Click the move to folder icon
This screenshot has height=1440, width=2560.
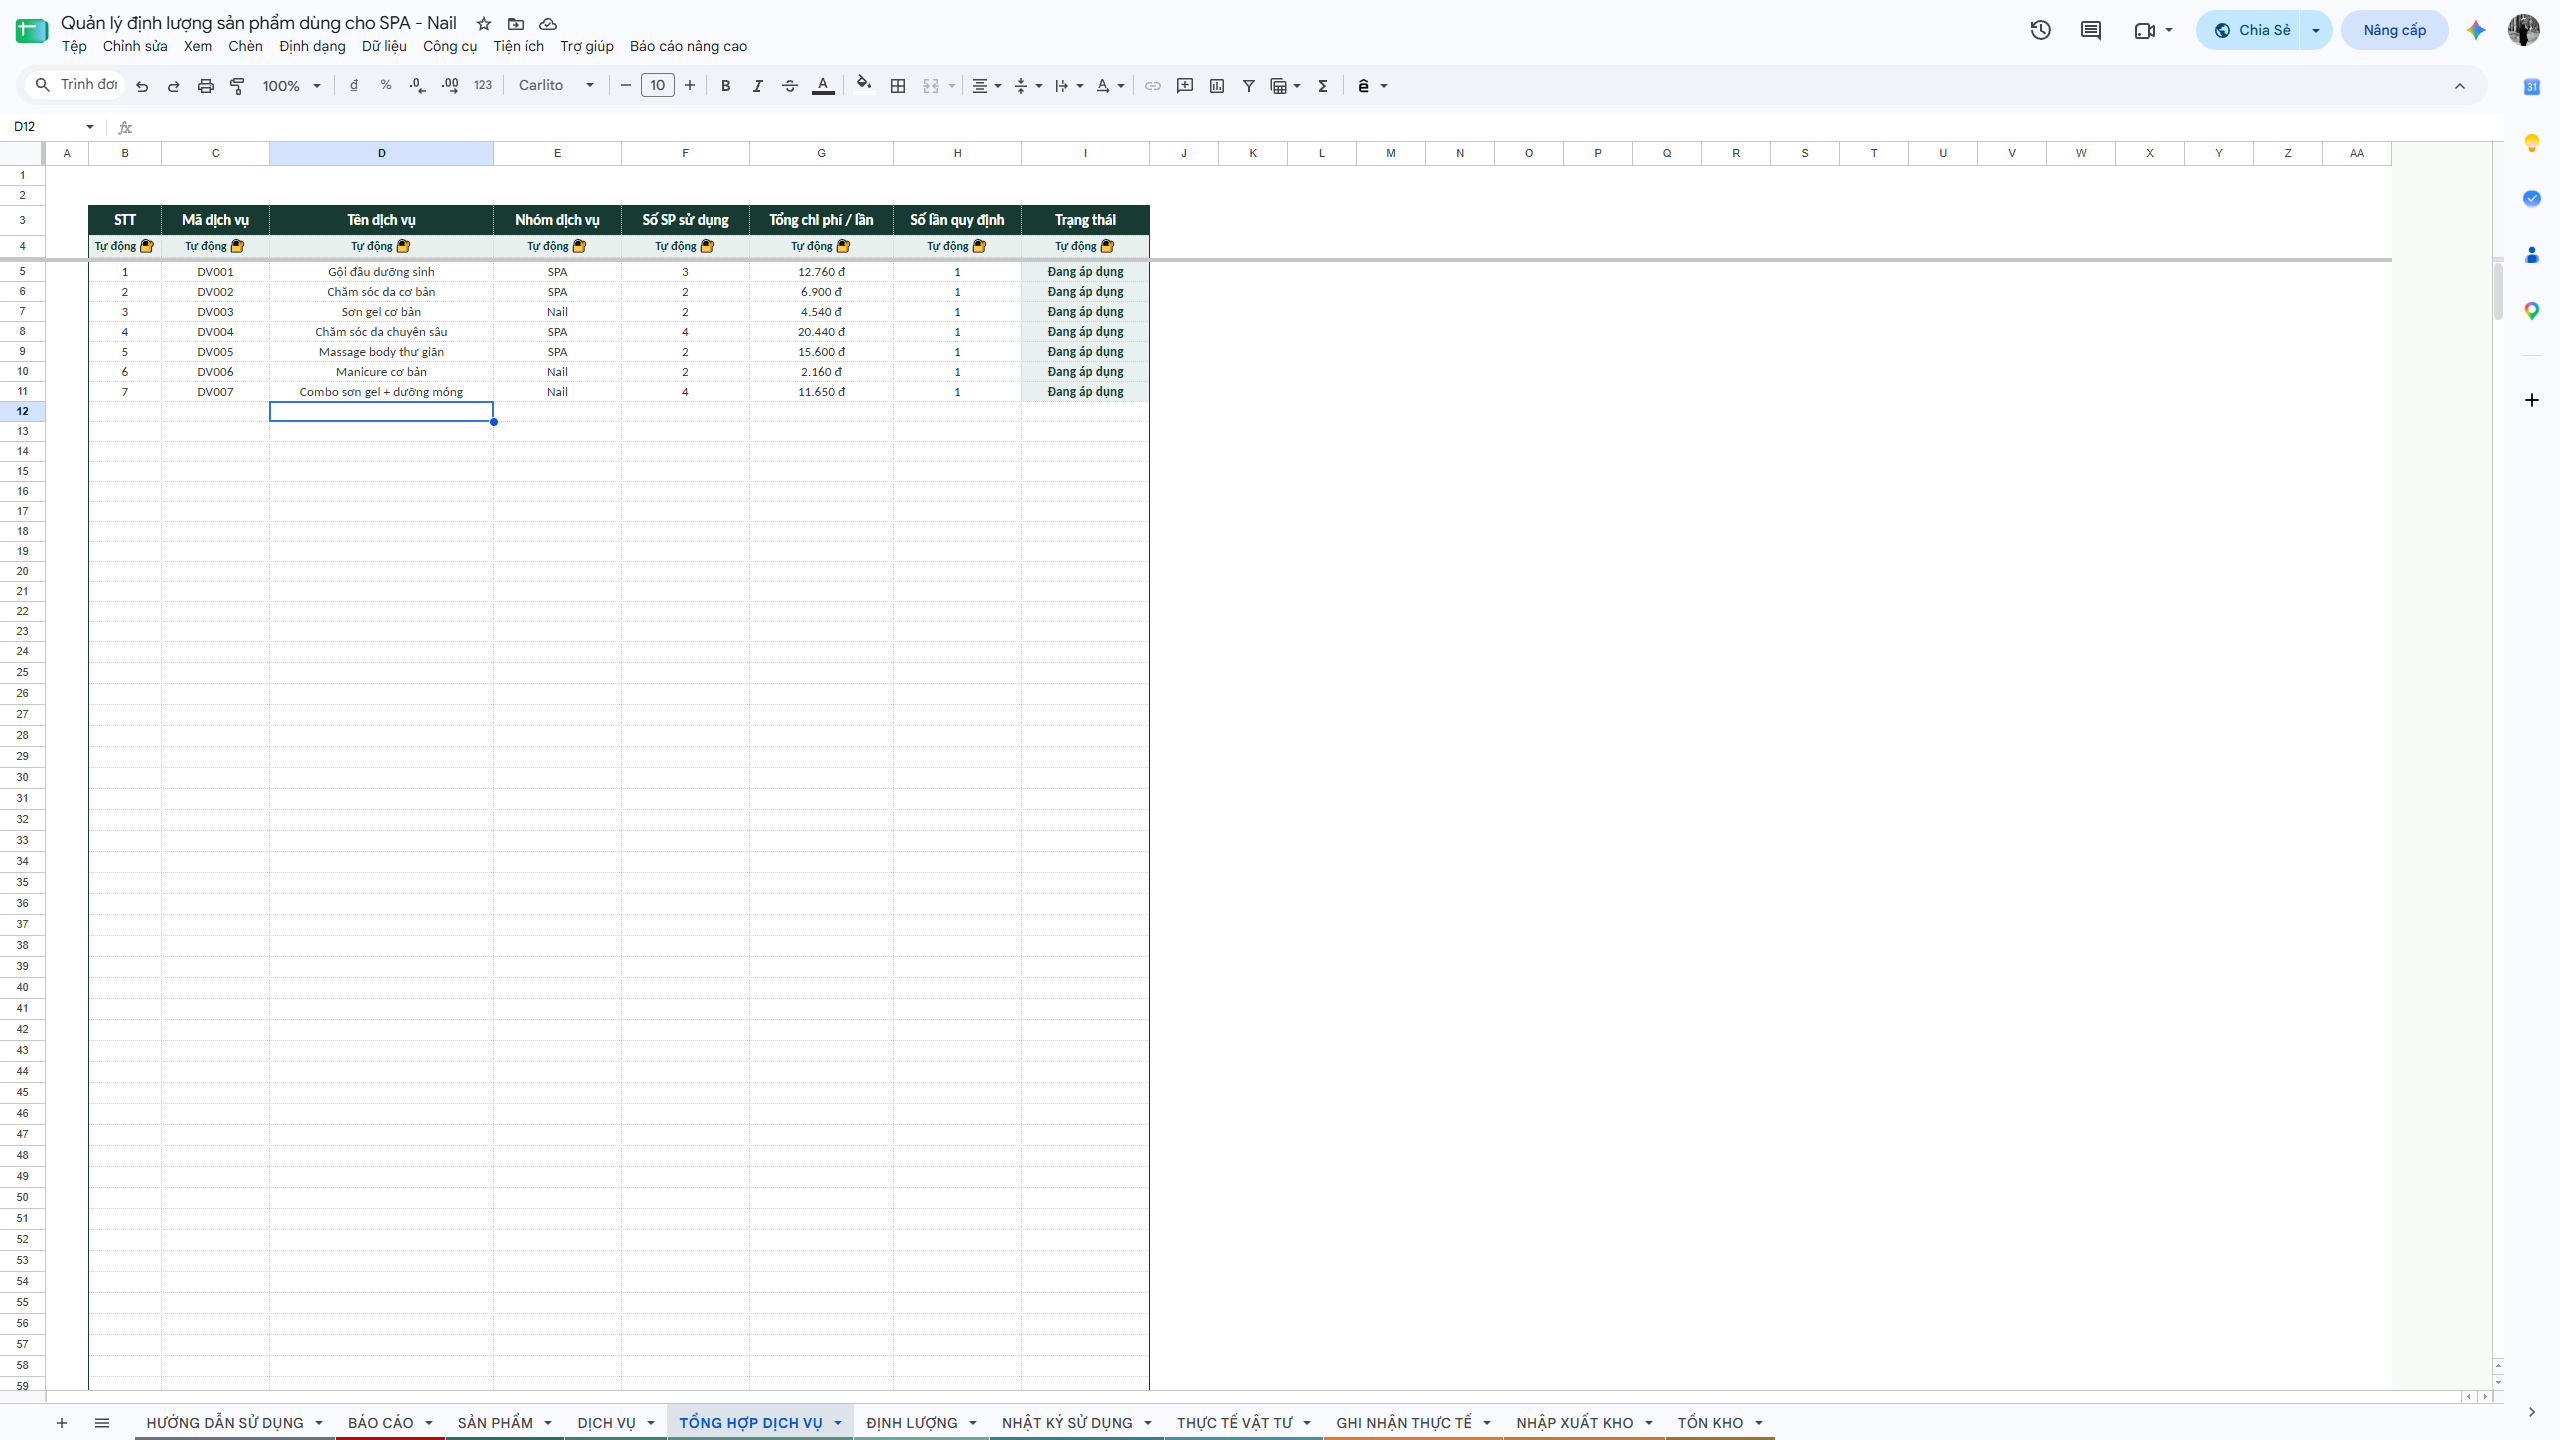click(x=516, y=24)
